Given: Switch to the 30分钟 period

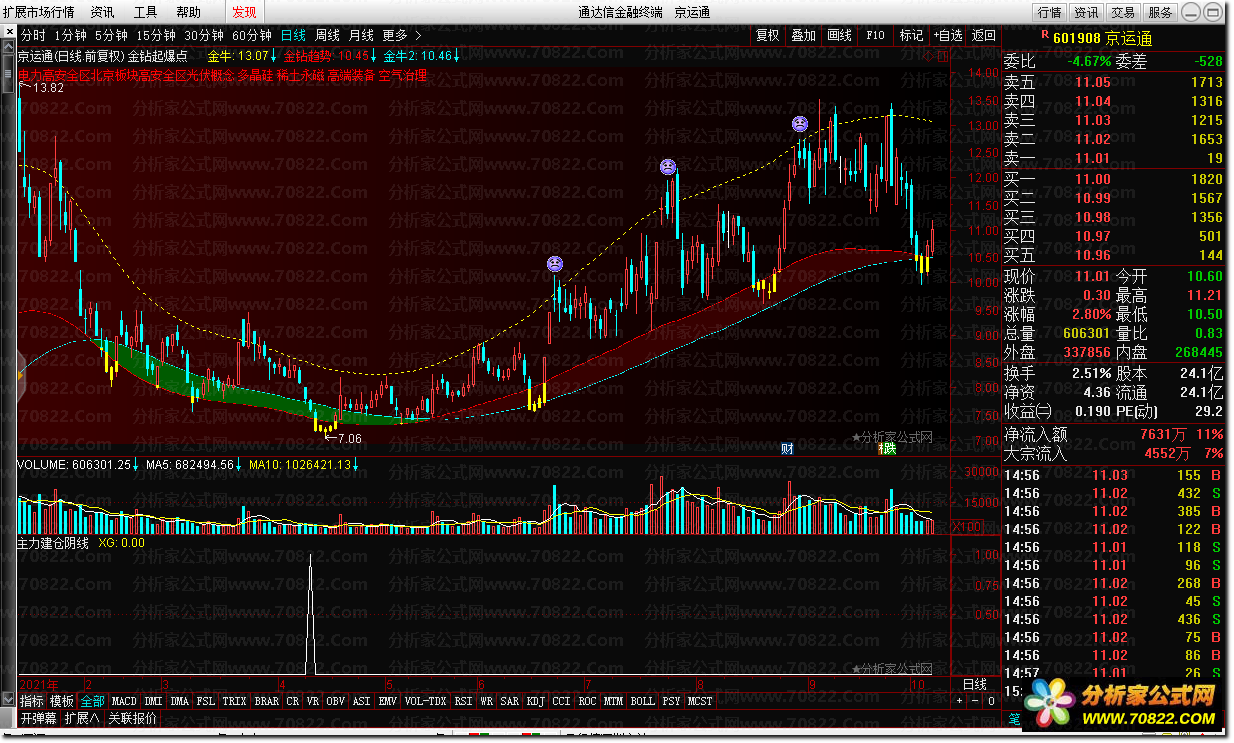Looking at the screenshot, I should pyautogui.click(x=204, y=35).
